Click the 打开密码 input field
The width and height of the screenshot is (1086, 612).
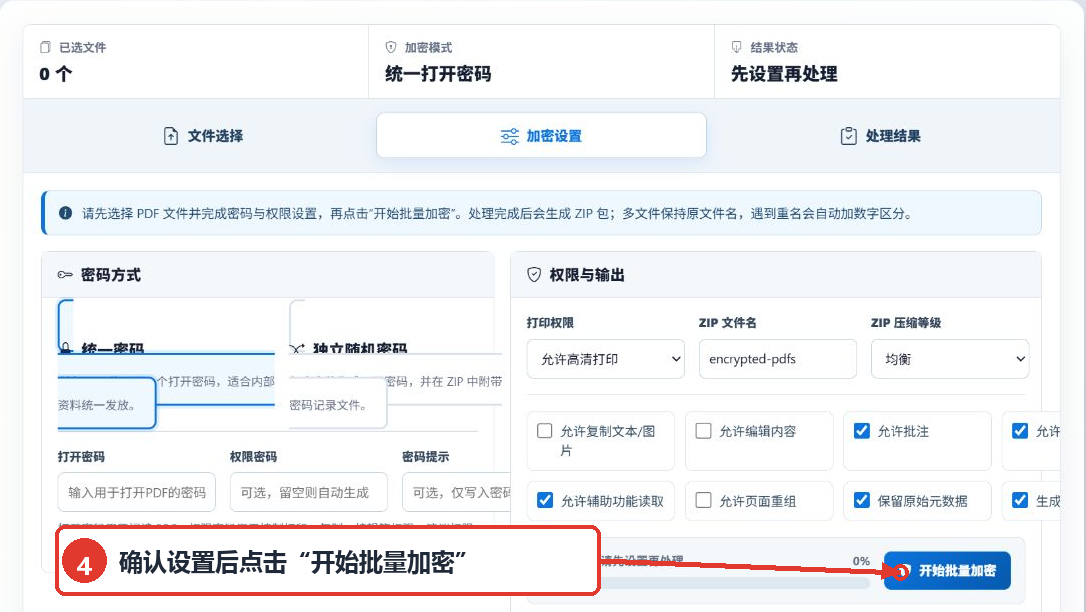(x=136, y=492)
